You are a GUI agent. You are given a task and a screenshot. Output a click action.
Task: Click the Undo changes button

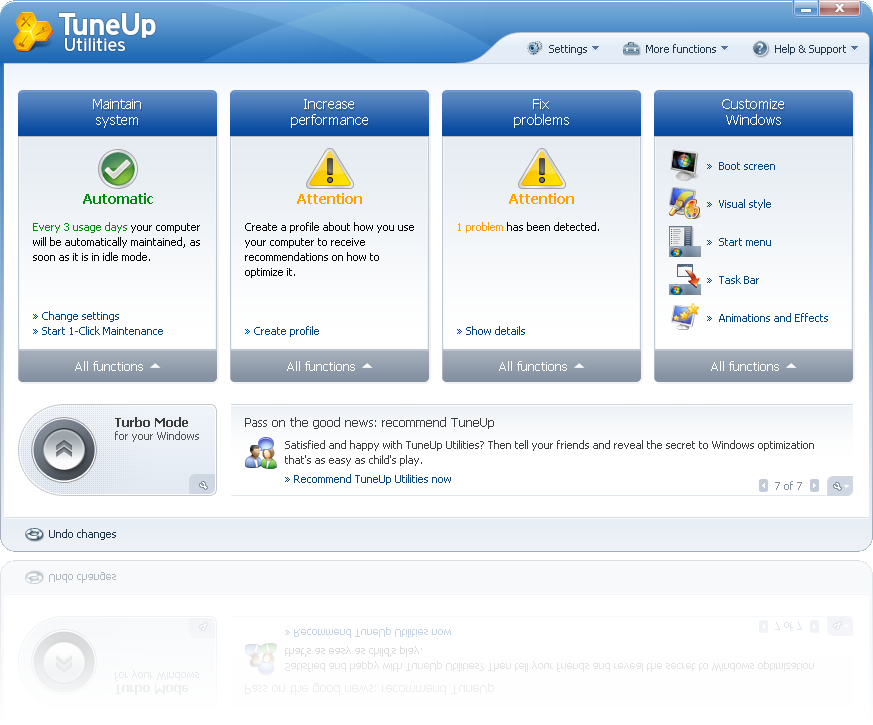[x=71, y=534]
